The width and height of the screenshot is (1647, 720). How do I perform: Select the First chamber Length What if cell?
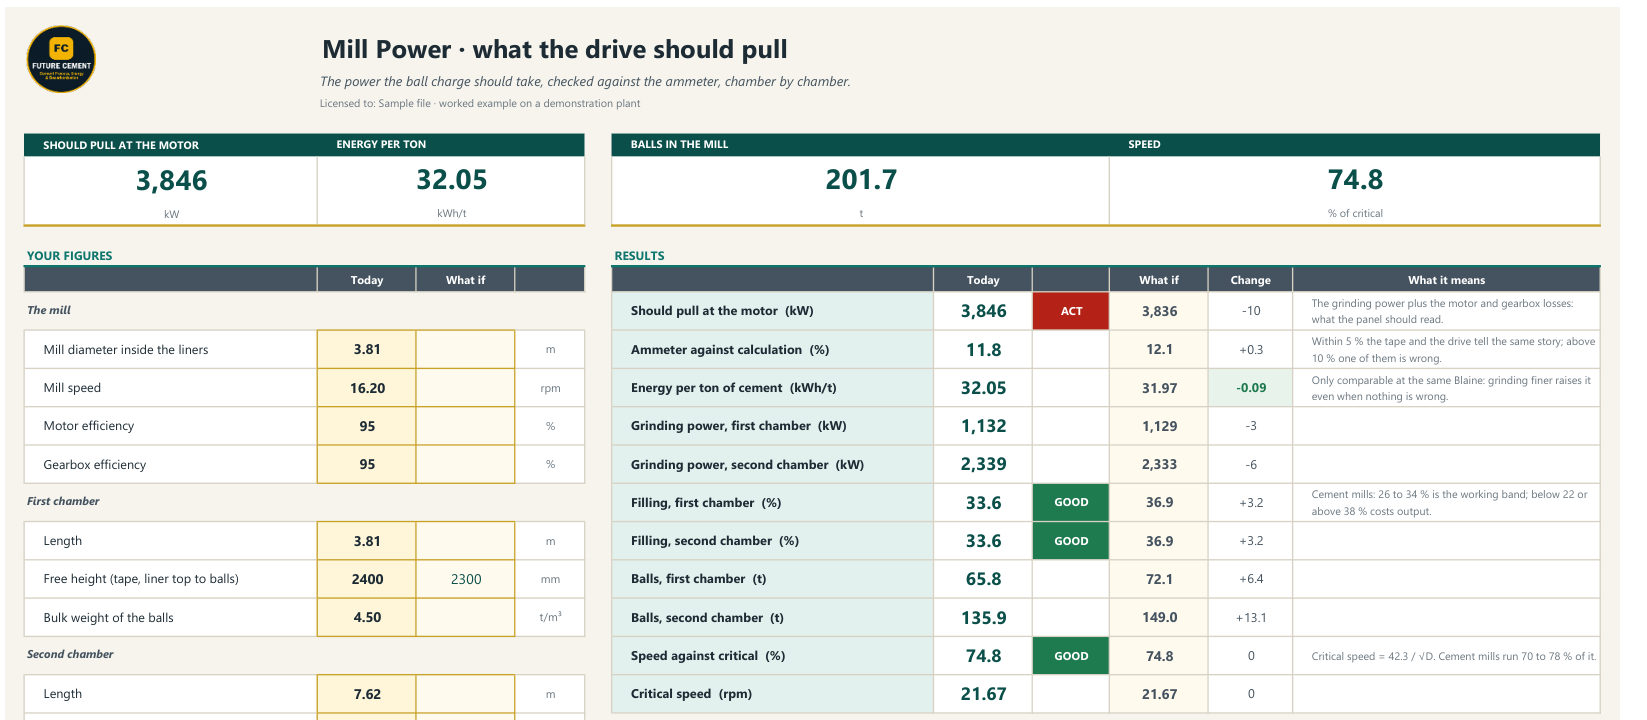tap(465, 541)
